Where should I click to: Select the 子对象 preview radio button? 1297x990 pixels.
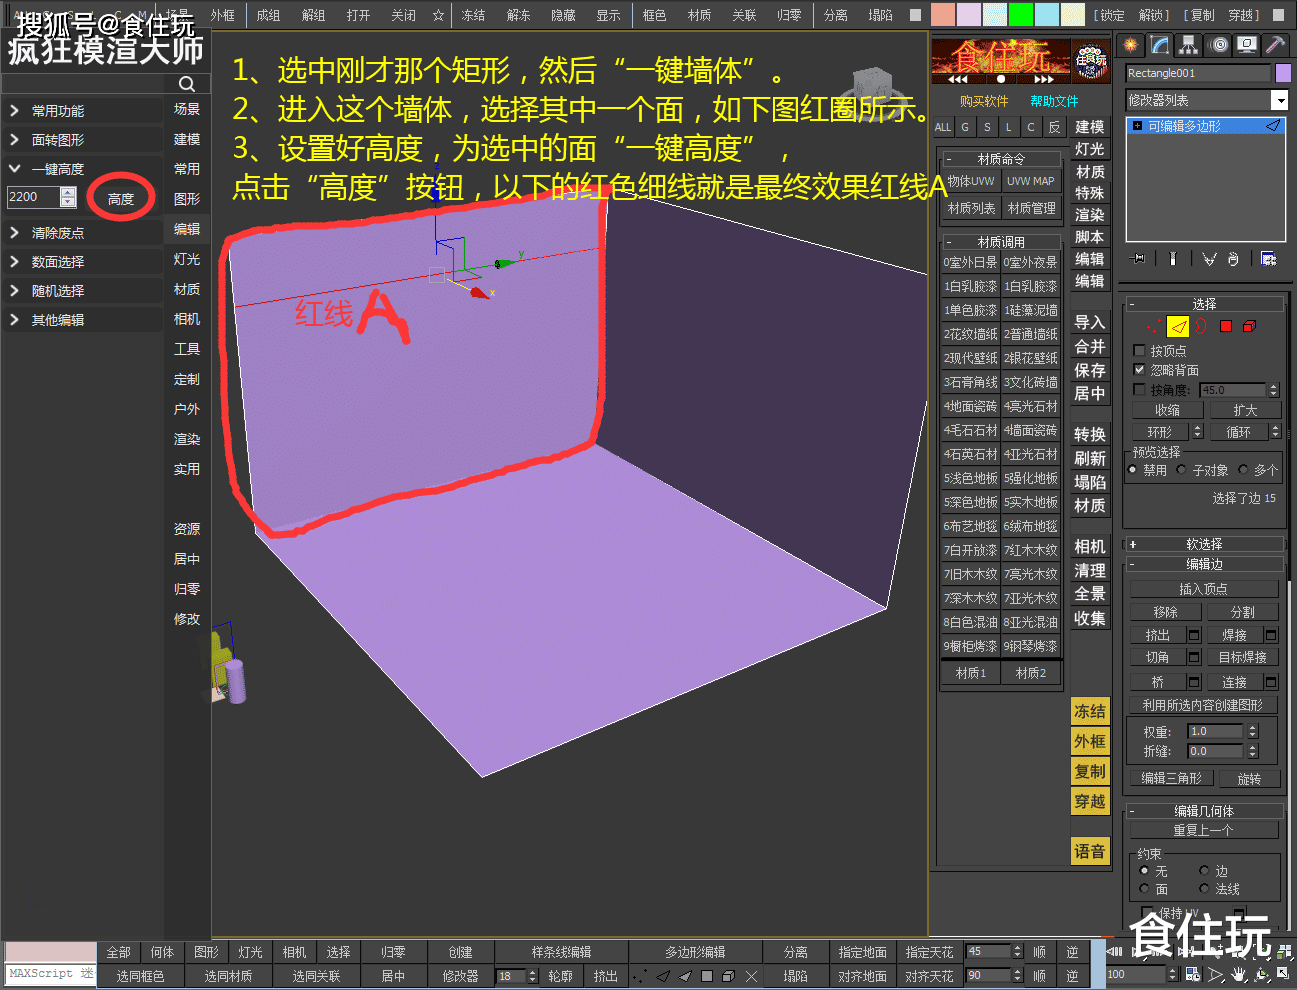tap(1182, 470)
